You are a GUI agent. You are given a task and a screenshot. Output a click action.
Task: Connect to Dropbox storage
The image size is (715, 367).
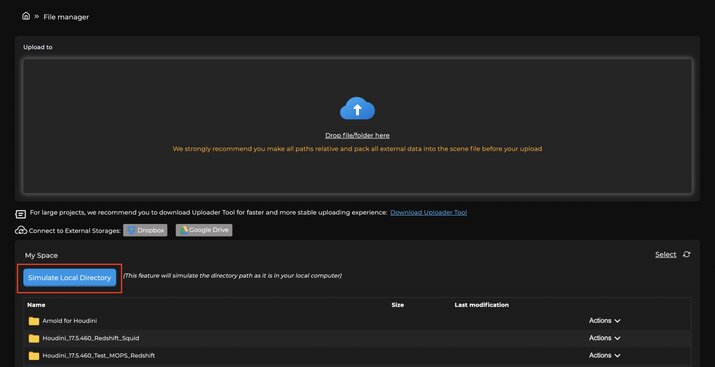(145, 230)
